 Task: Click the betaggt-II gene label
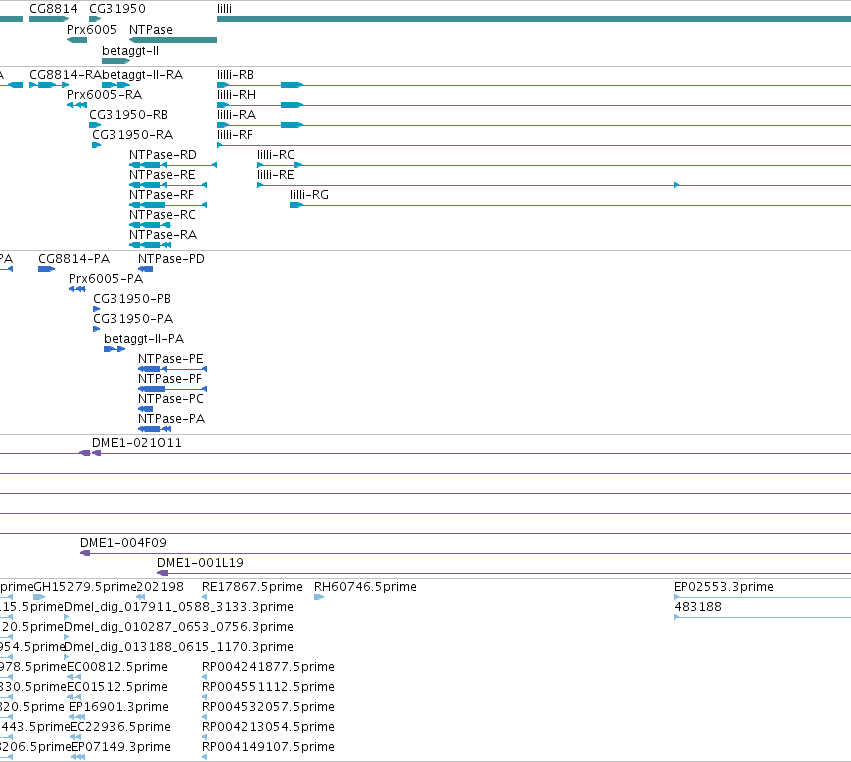coord(130,50)
